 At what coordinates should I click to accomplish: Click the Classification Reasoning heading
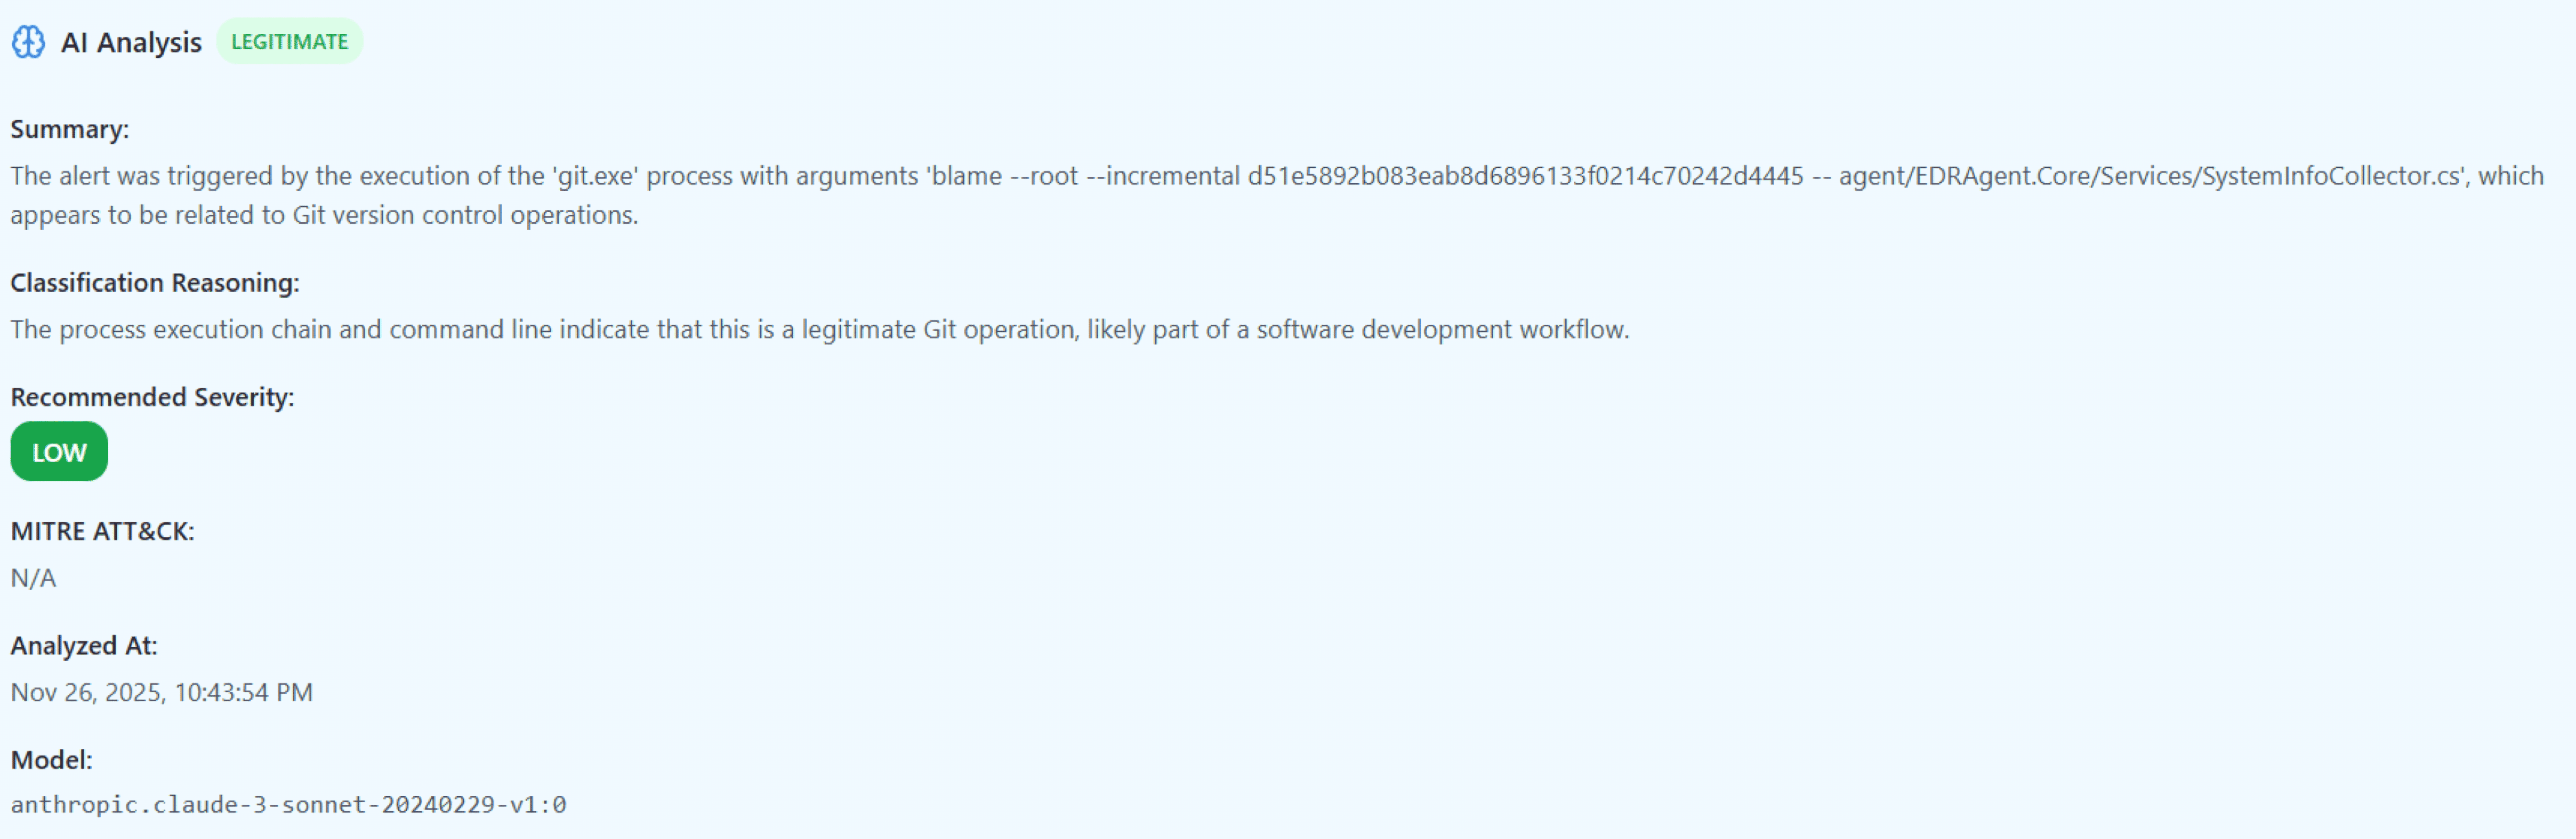155,283
